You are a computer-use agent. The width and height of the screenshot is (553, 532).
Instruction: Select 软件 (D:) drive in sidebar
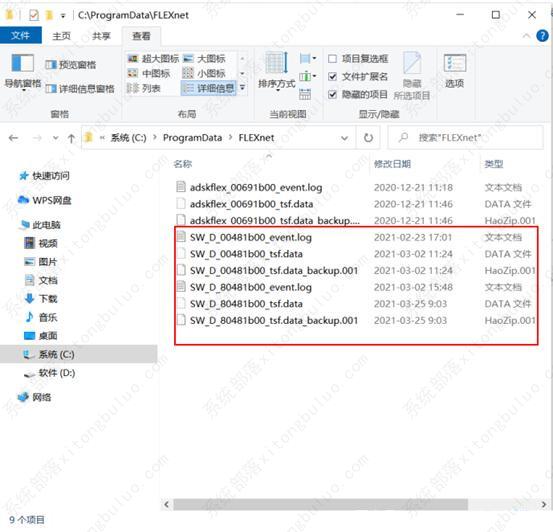click(49, 373)
